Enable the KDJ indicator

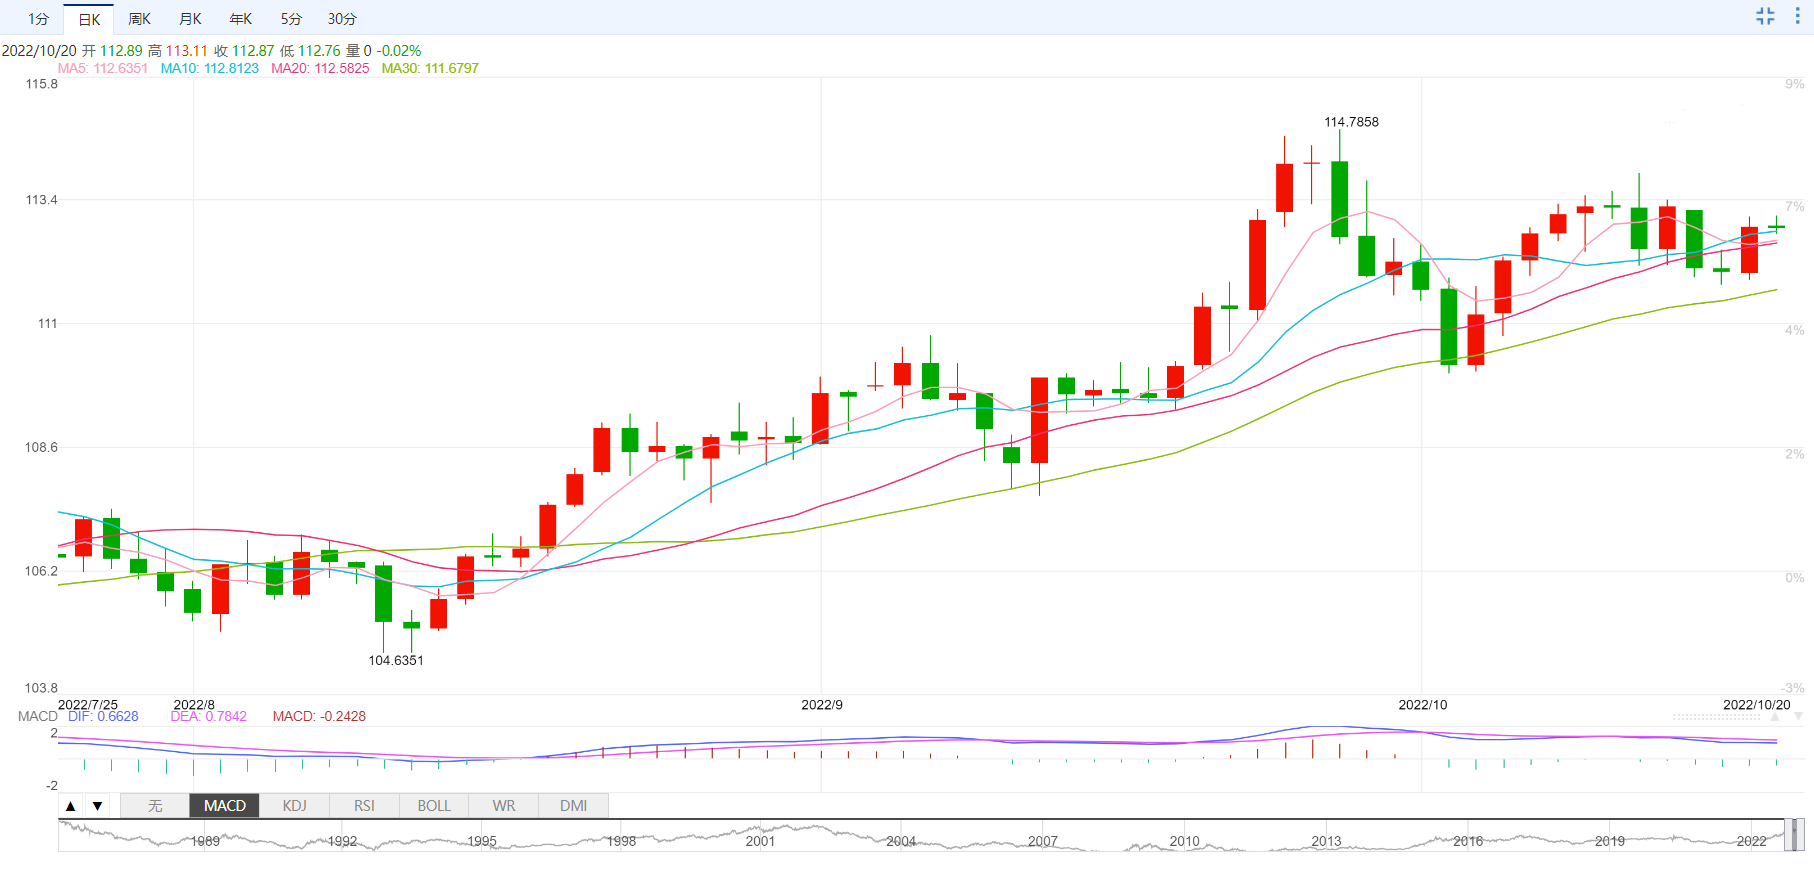294,806
